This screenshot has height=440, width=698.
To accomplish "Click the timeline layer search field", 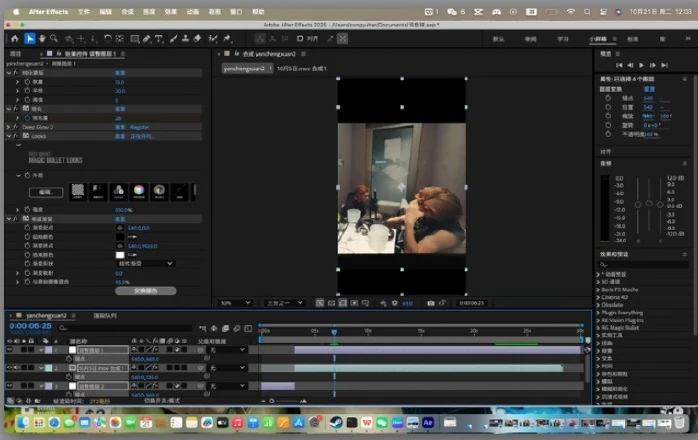I will coord(125,328).
